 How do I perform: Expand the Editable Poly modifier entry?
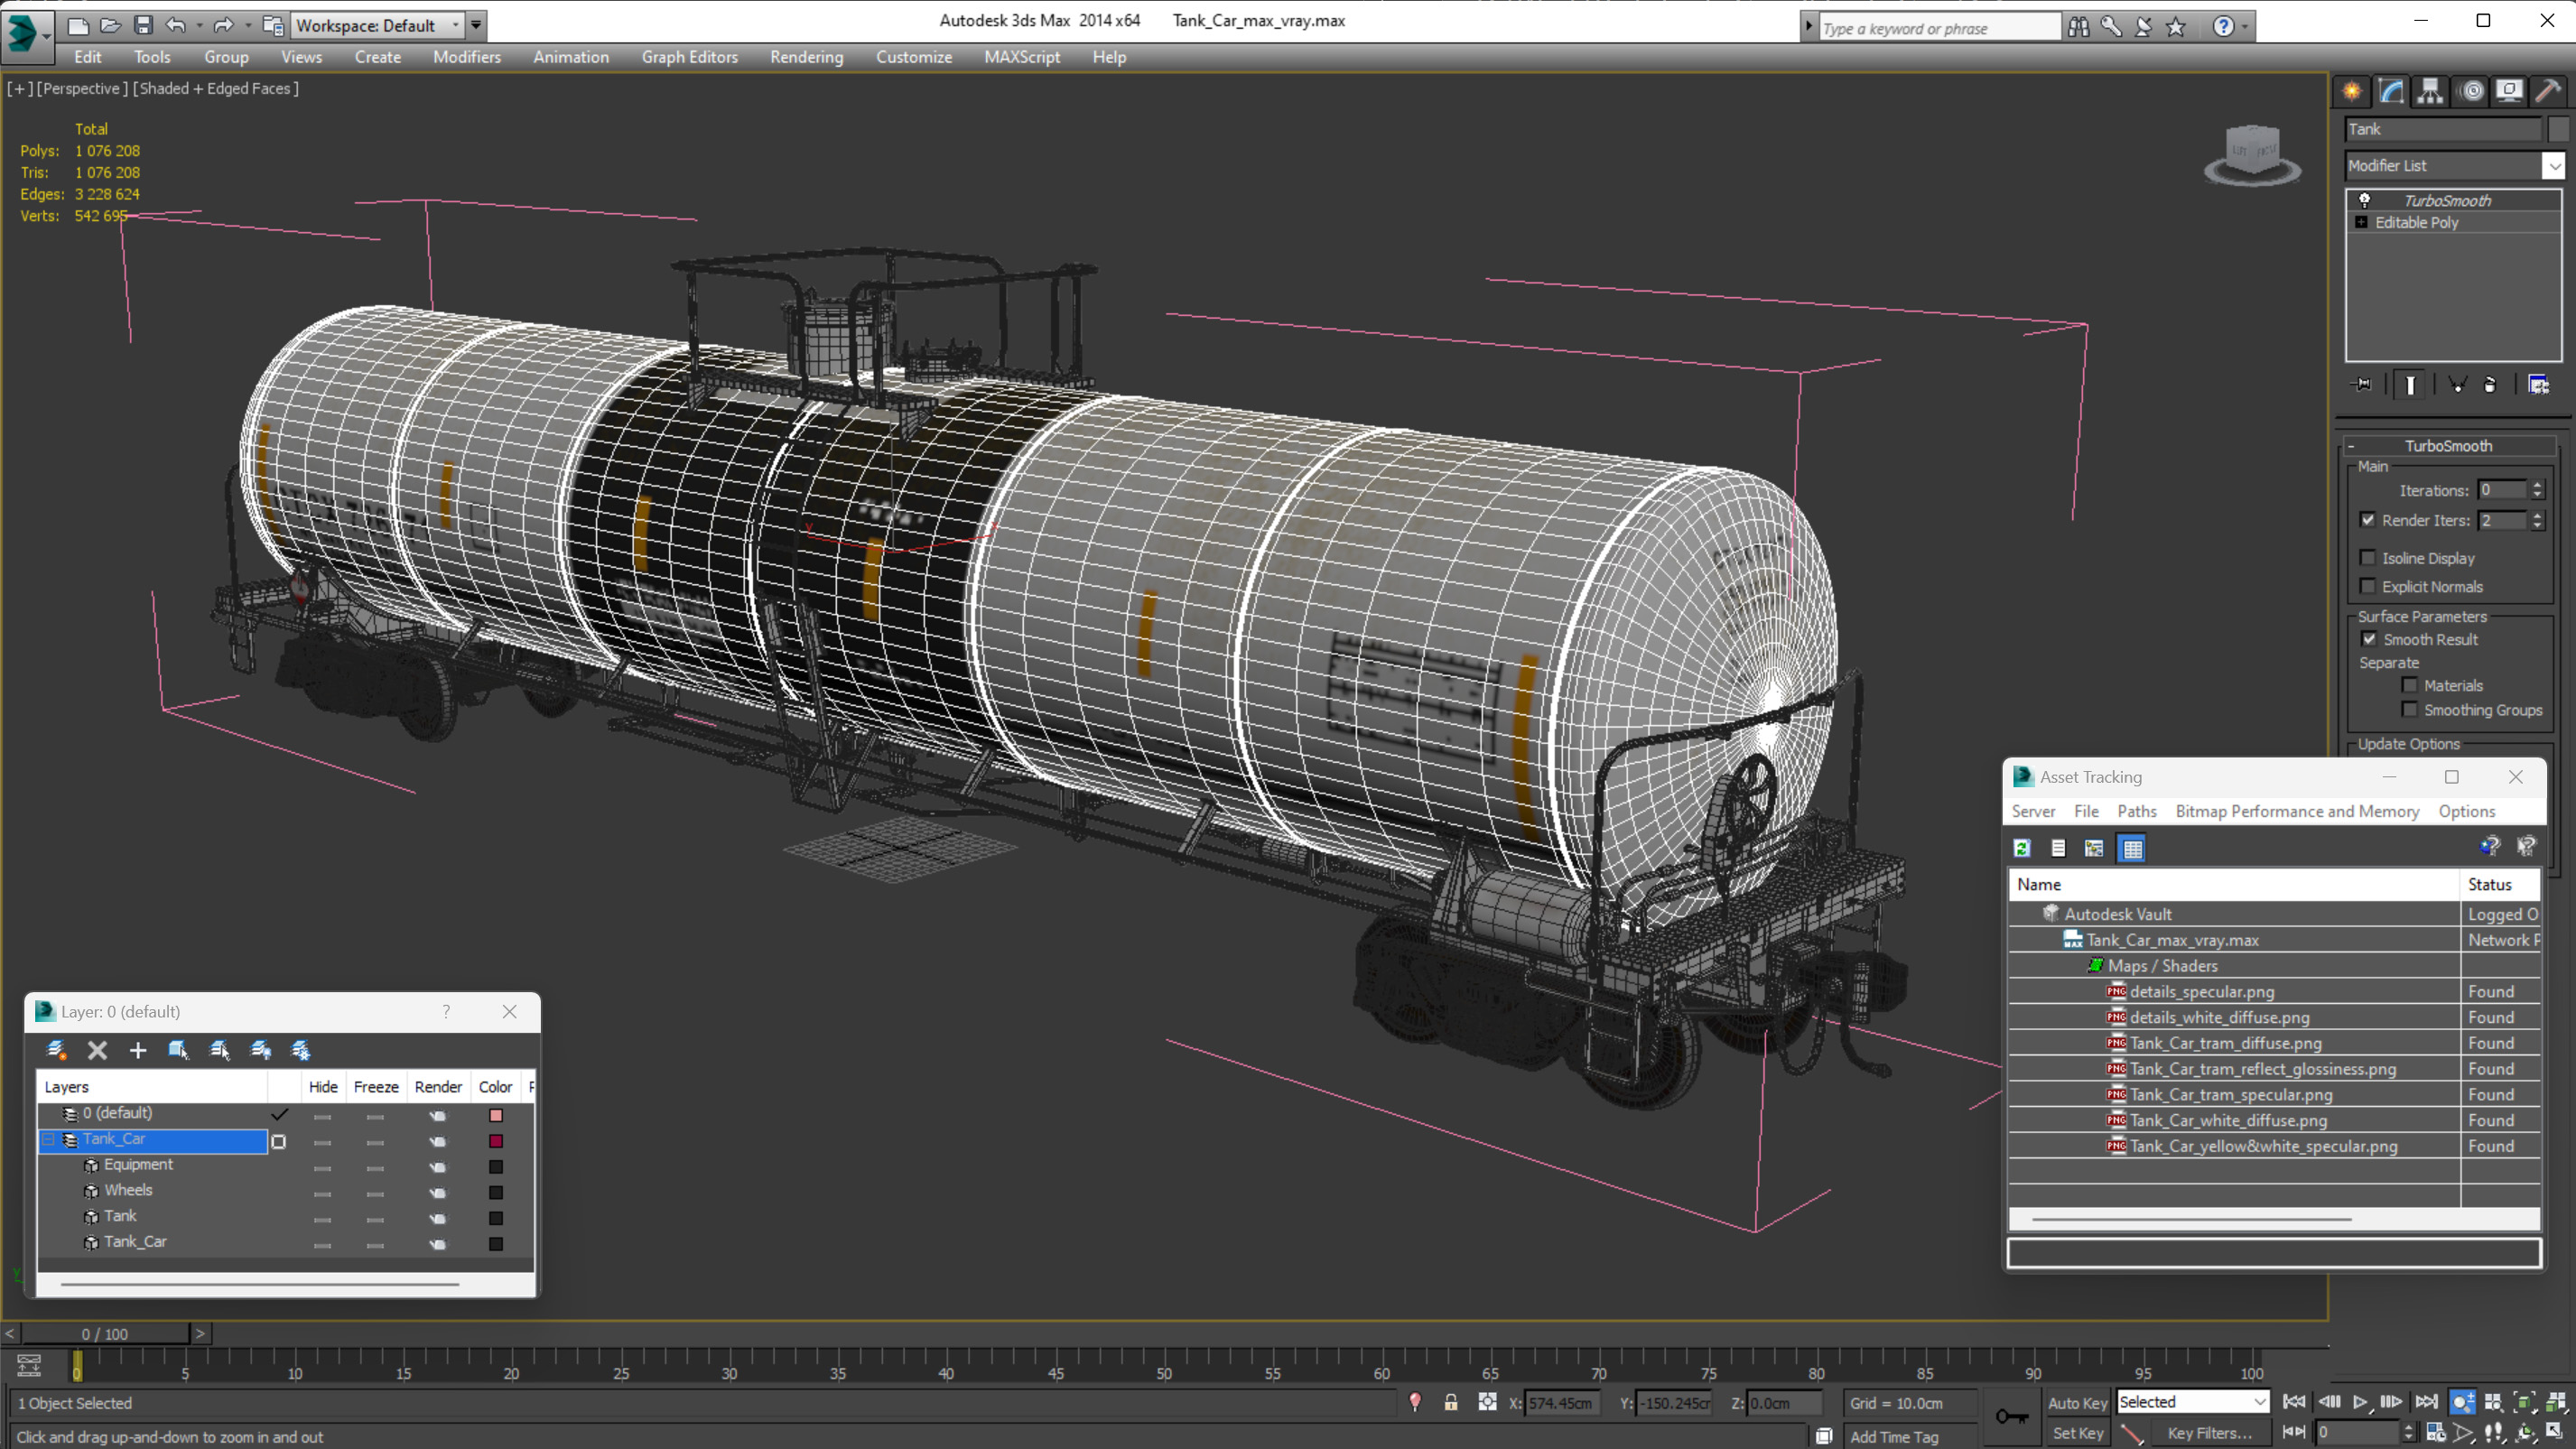2362,222
